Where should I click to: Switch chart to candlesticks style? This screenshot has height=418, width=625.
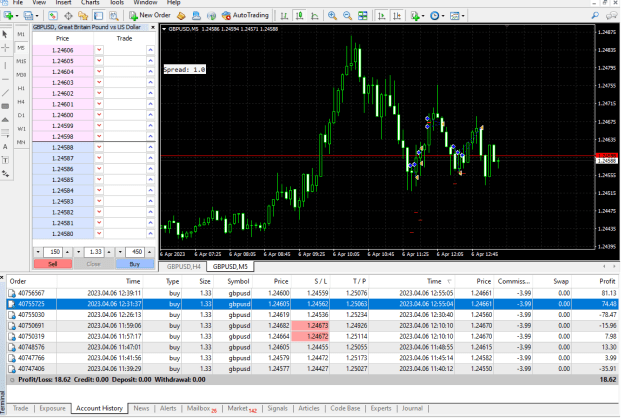click(x=299, y=16)
